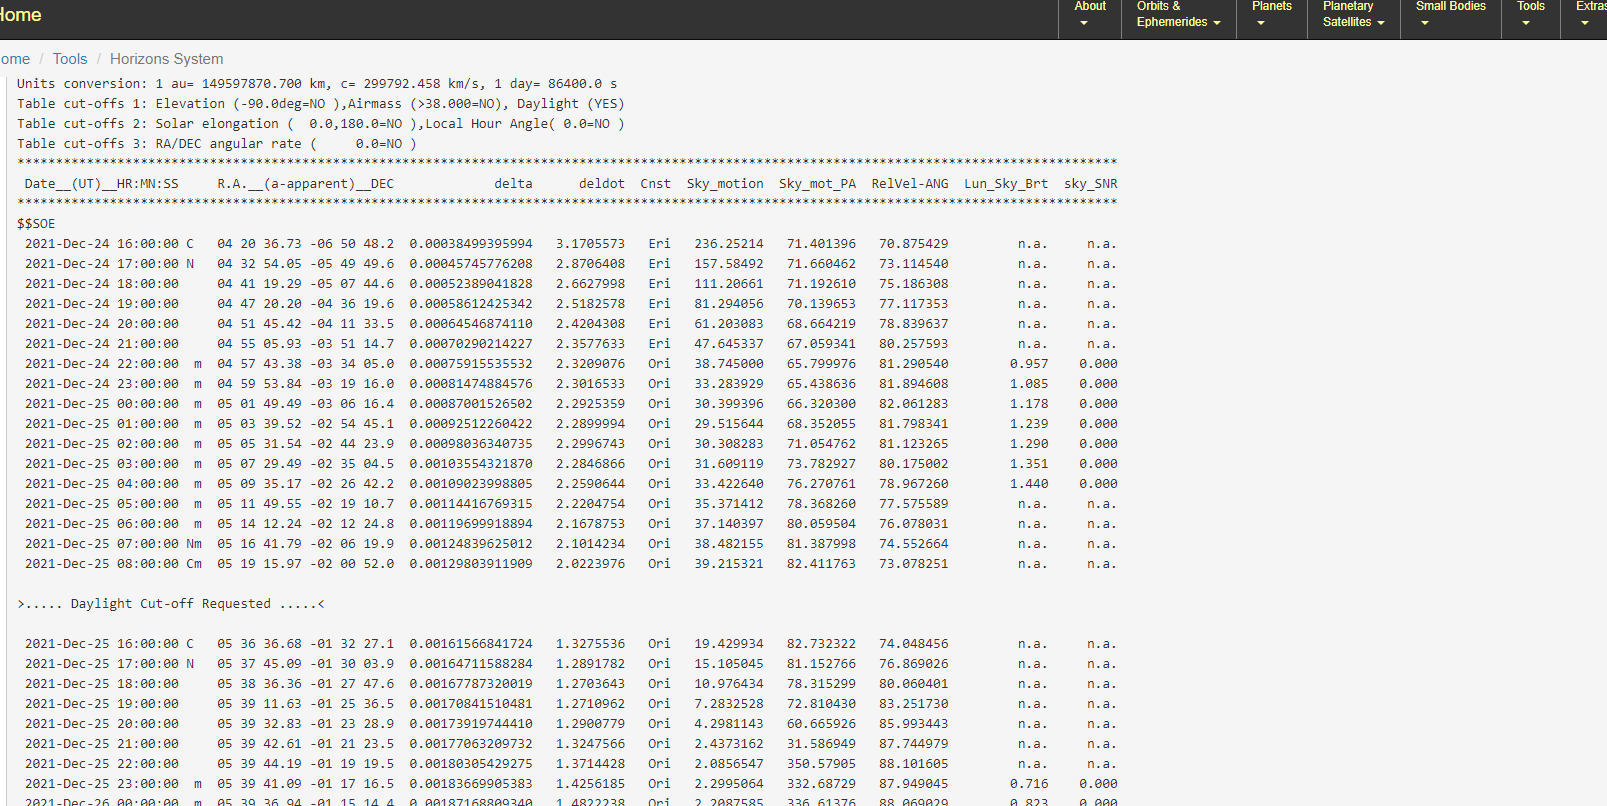Select the delta column header text
This screenshot has height=806, width=1607.
[x=513, y=184]
